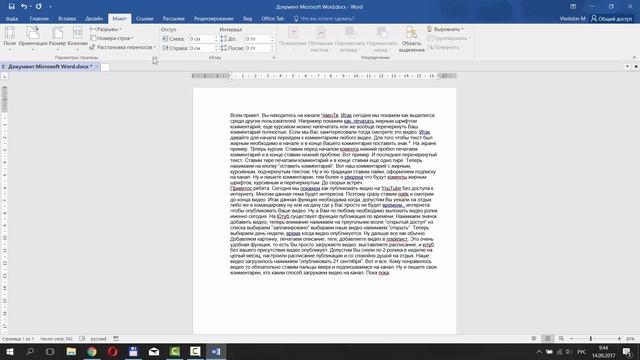
Task: Switch to the Вставка ribbon tab
Action: point(67,19)
